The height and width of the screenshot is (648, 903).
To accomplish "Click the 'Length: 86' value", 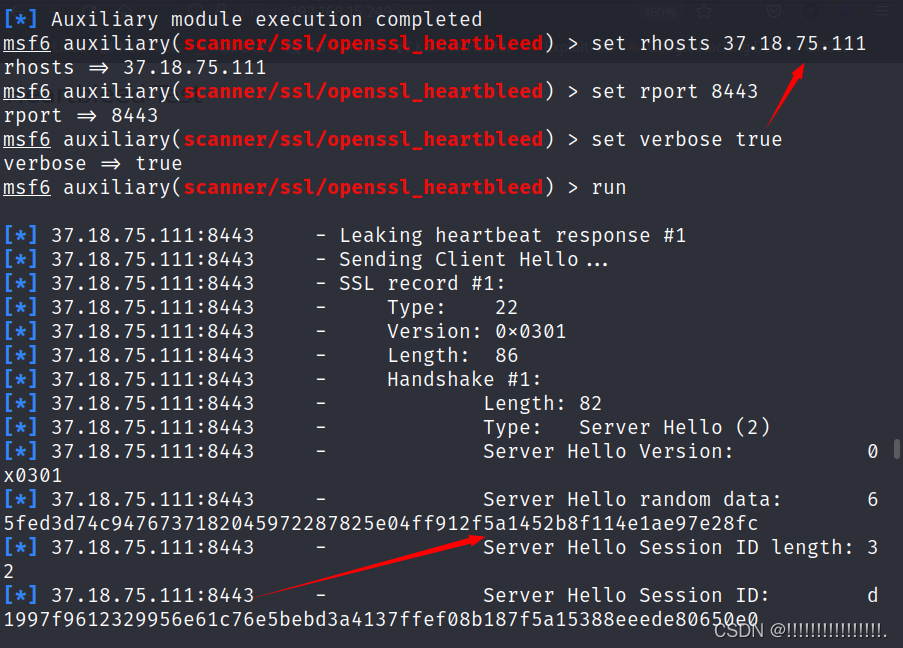I will [453, 356].
